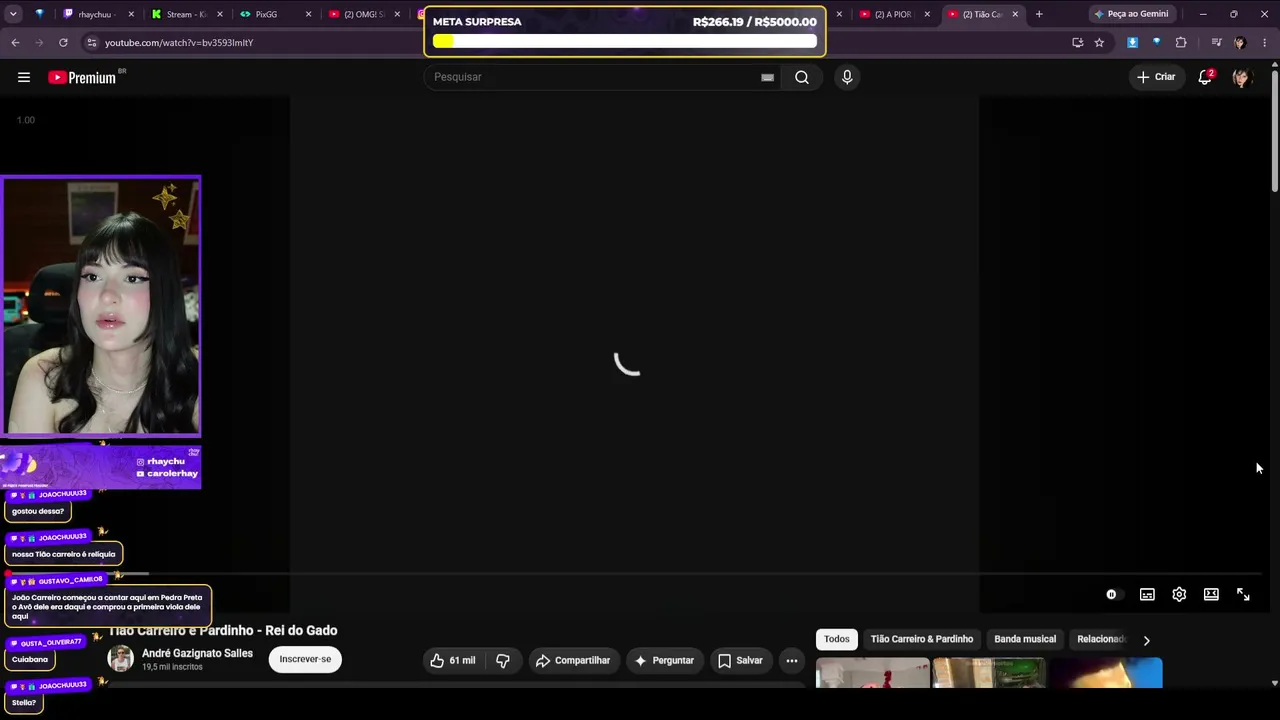
Task: Open the Chrome three-dot menu
Action: tap(1265, 42)
